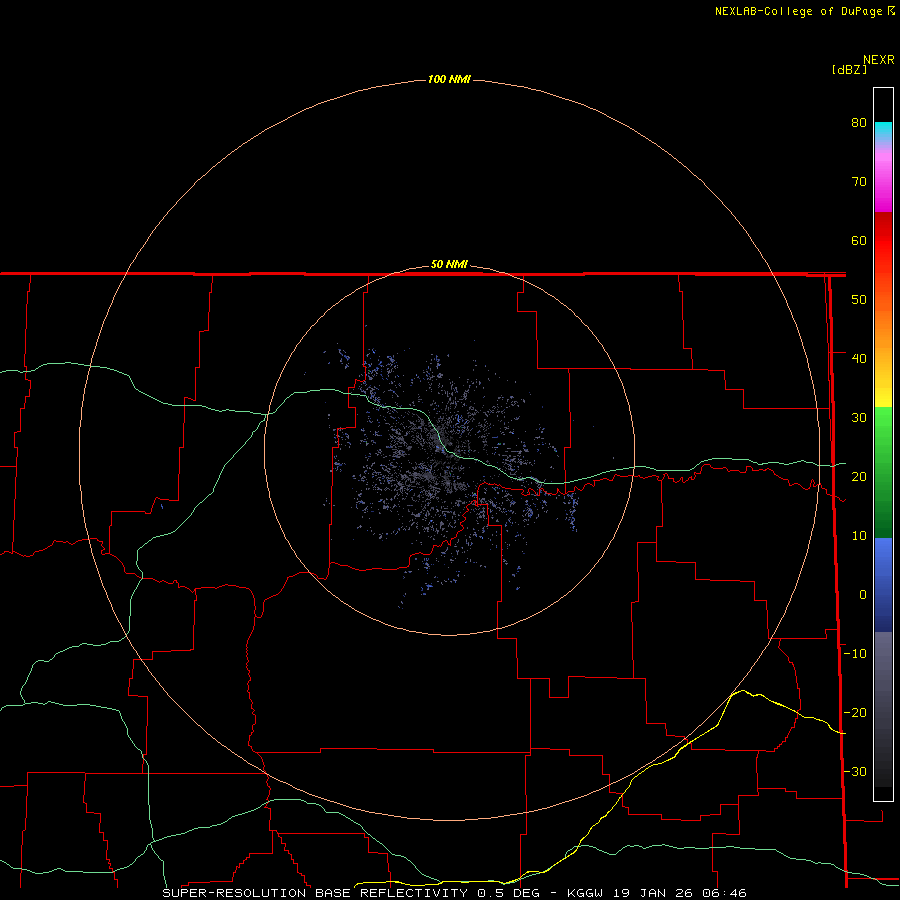Image resolution: width=900 pixels, height=900 pixels.
Task: Click the KGGW station identifier in the caption
Action: tap(585, 893)
